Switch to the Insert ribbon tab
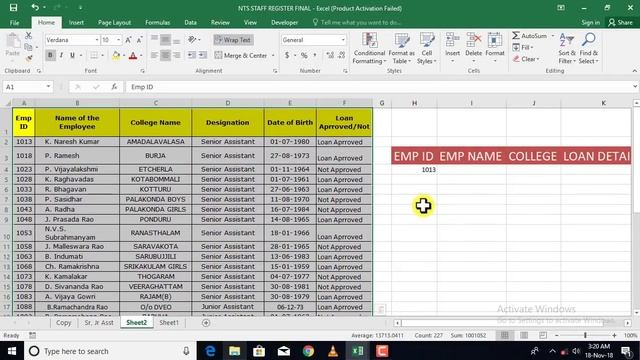 click(76, 22)
